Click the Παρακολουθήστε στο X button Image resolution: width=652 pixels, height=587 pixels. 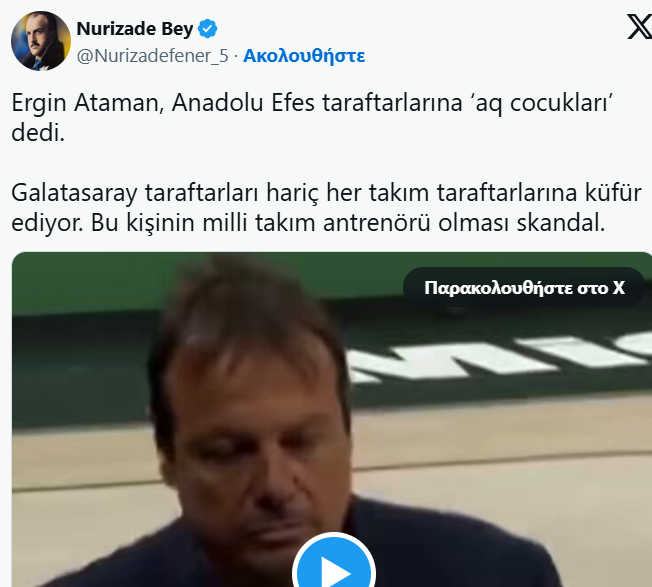pos(524,287)
